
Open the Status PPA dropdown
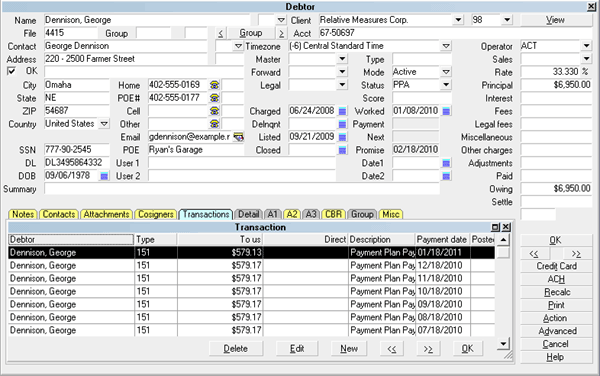pos(446,85)
